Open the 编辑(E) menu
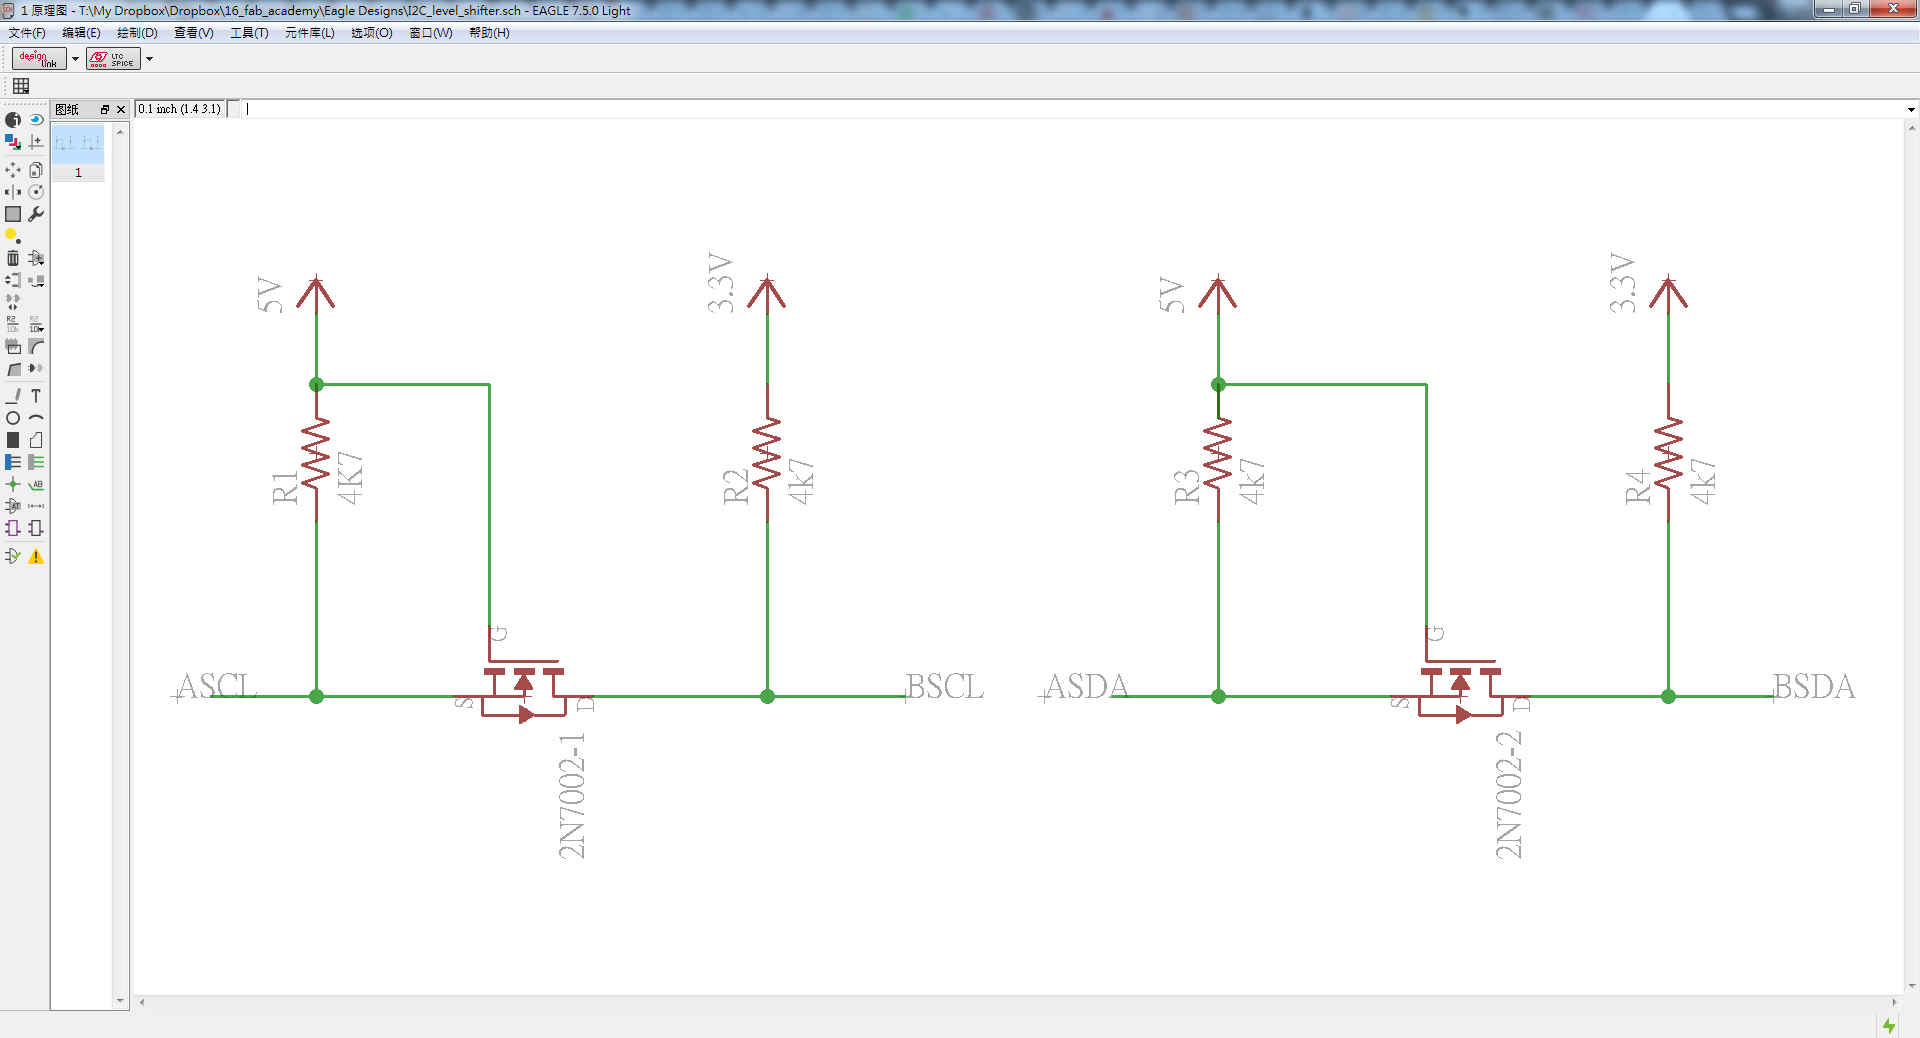Screen dimensions: 1920x1038 [x=81, y=33]
